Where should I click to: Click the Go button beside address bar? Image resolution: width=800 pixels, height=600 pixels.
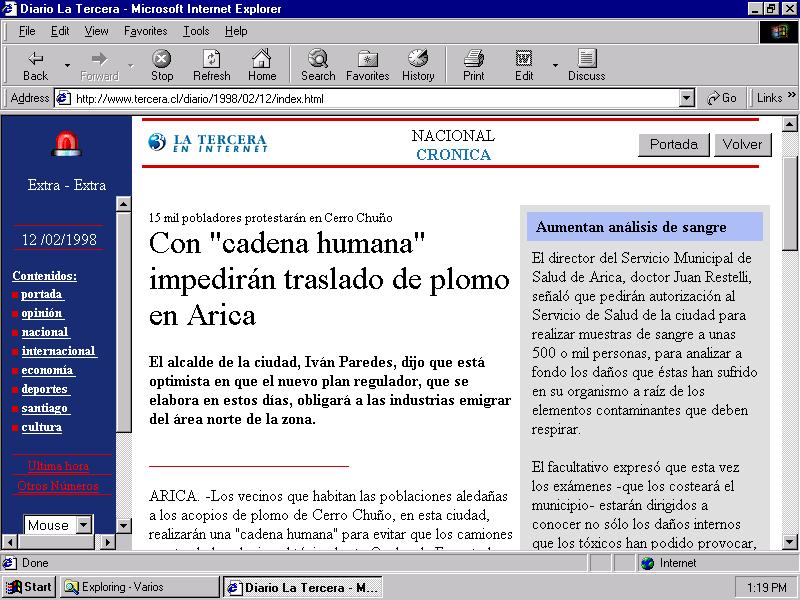click(722, 98)
